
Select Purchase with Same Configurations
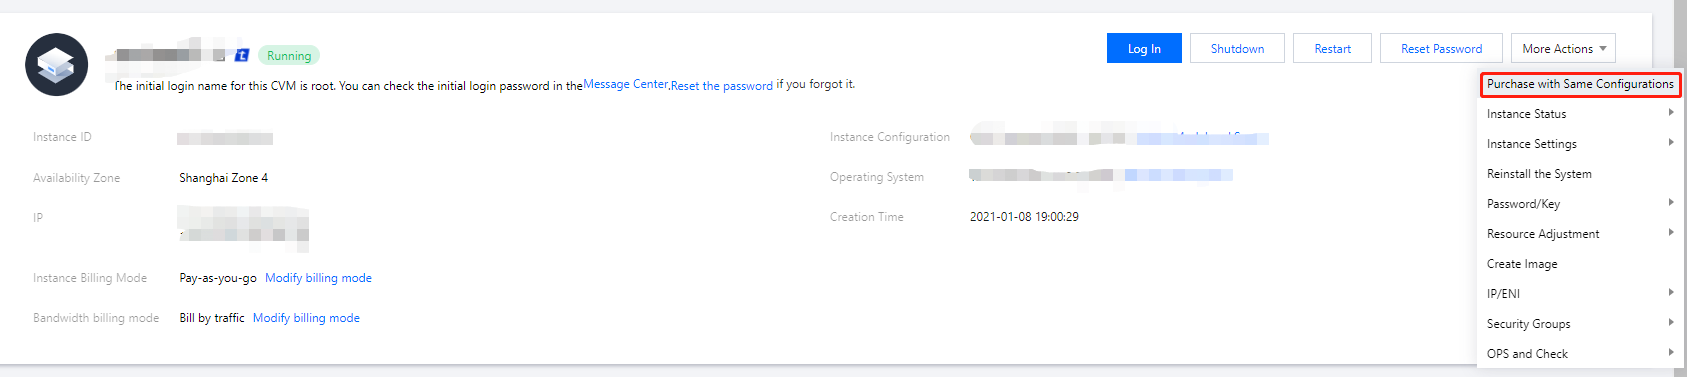pos(1580,84)
